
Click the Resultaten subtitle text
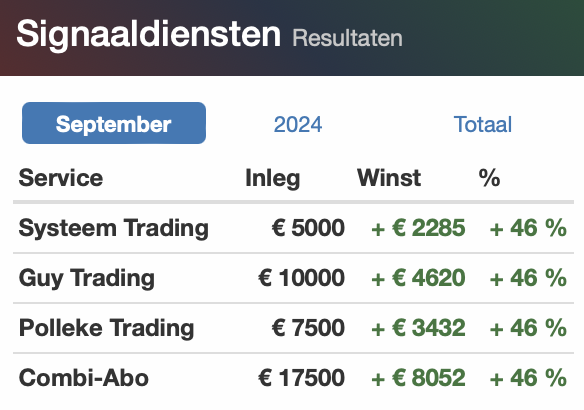click(347, 38)
